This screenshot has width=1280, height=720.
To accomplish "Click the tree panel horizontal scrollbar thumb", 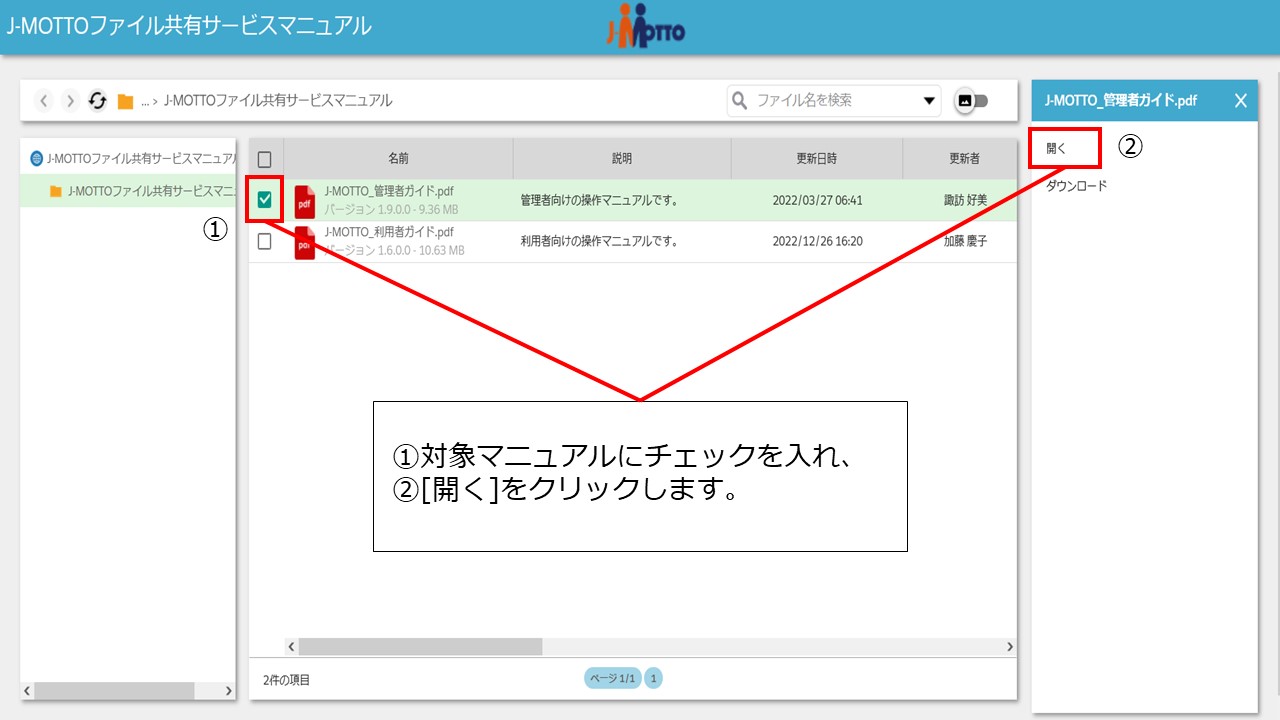I will pyautogui.click(x=113, y=691).
